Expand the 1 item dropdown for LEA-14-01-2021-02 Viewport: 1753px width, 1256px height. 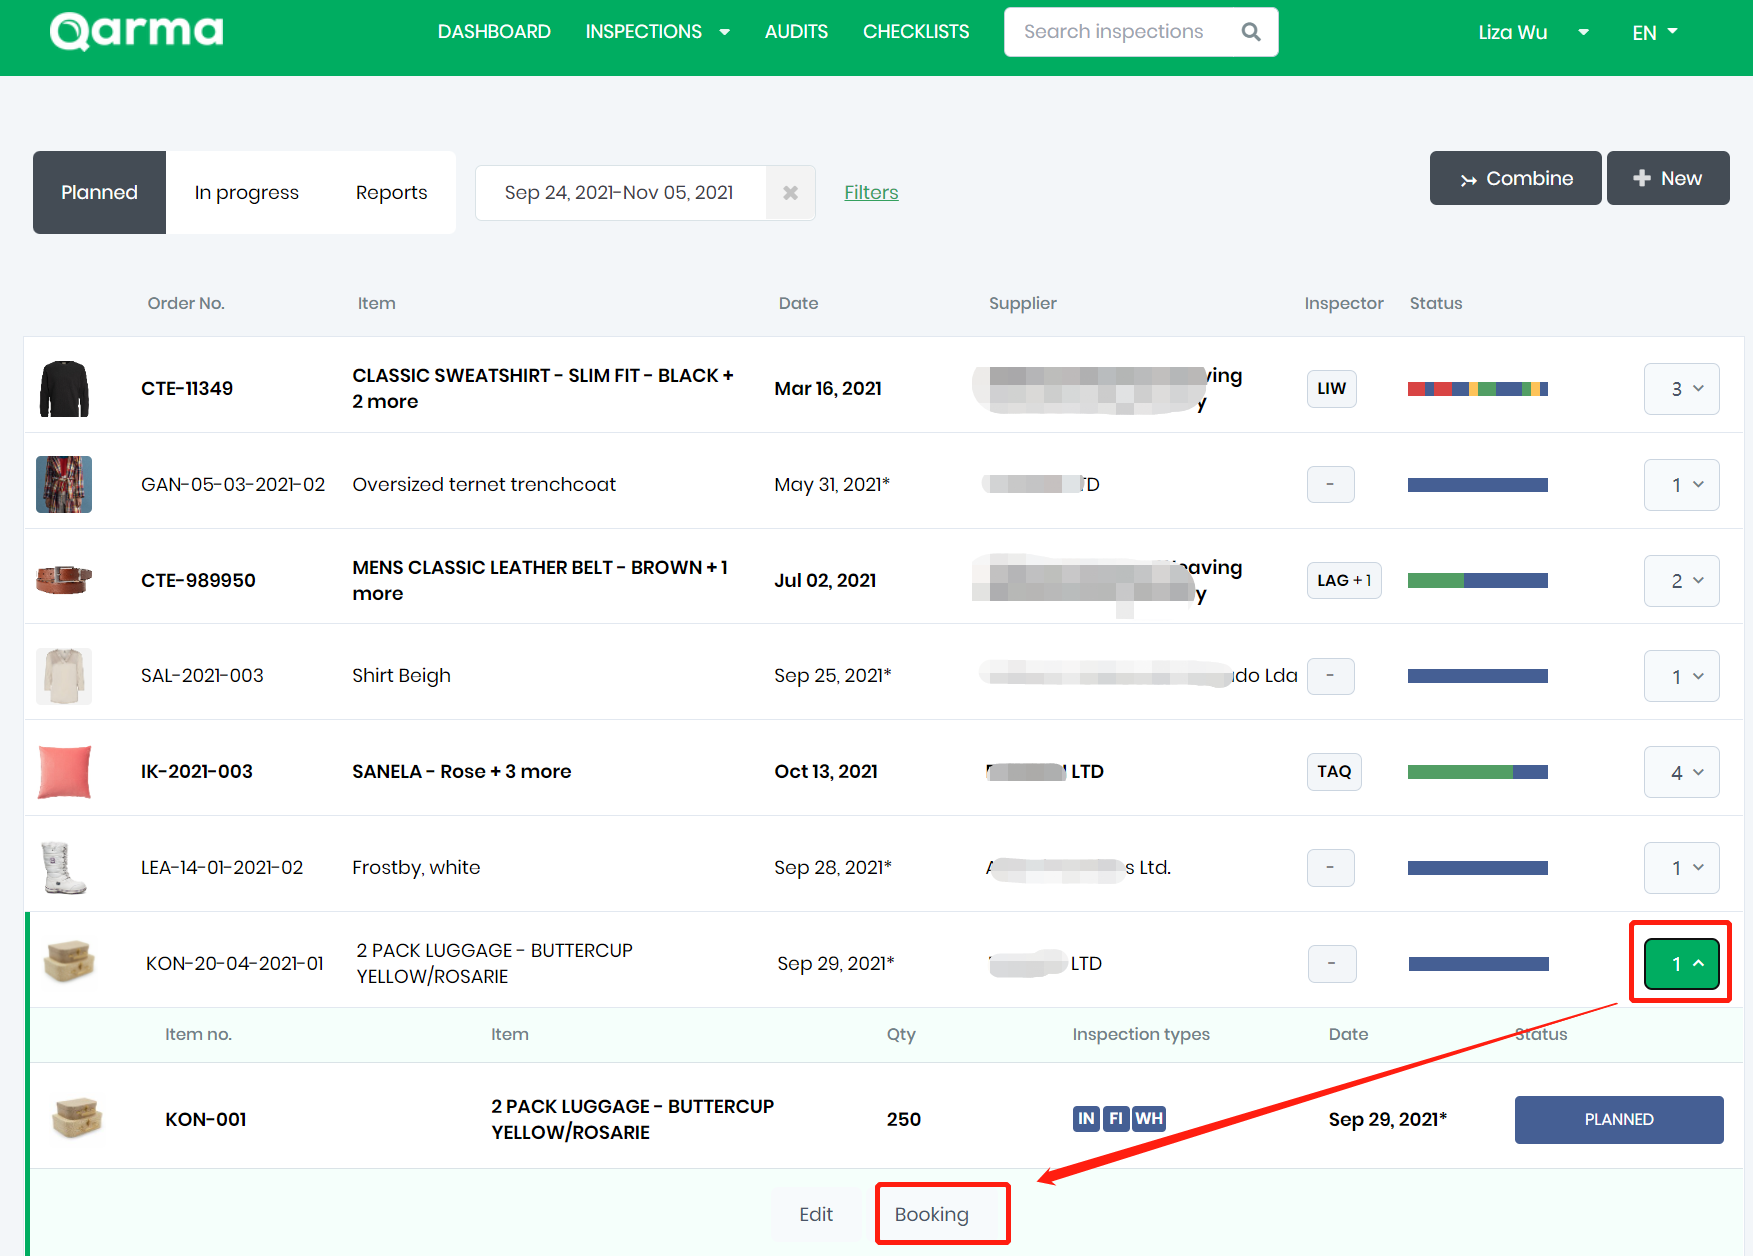(x=1682, y=868)
